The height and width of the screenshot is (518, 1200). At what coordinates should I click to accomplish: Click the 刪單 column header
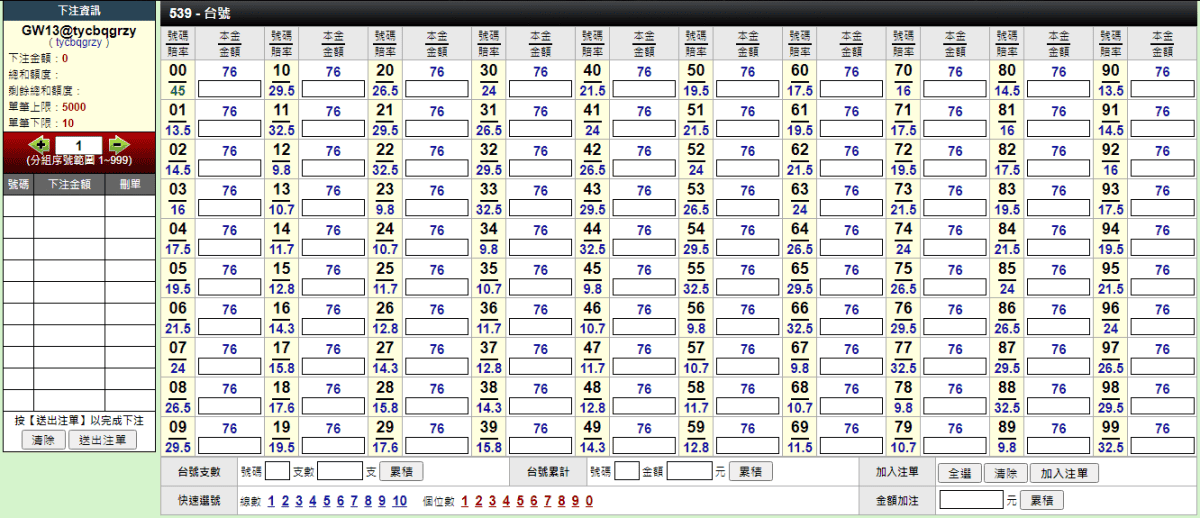(130, 185)
